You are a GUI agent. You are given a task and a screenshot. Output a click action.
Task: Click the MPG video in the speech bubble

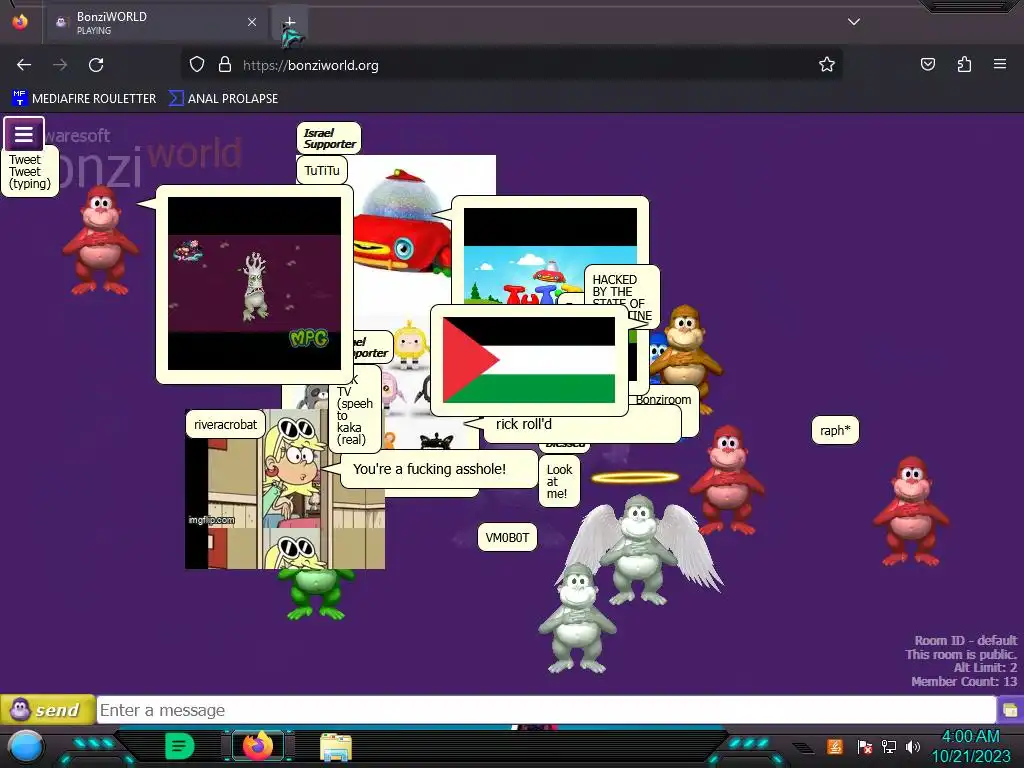click(x=254, y=283)
